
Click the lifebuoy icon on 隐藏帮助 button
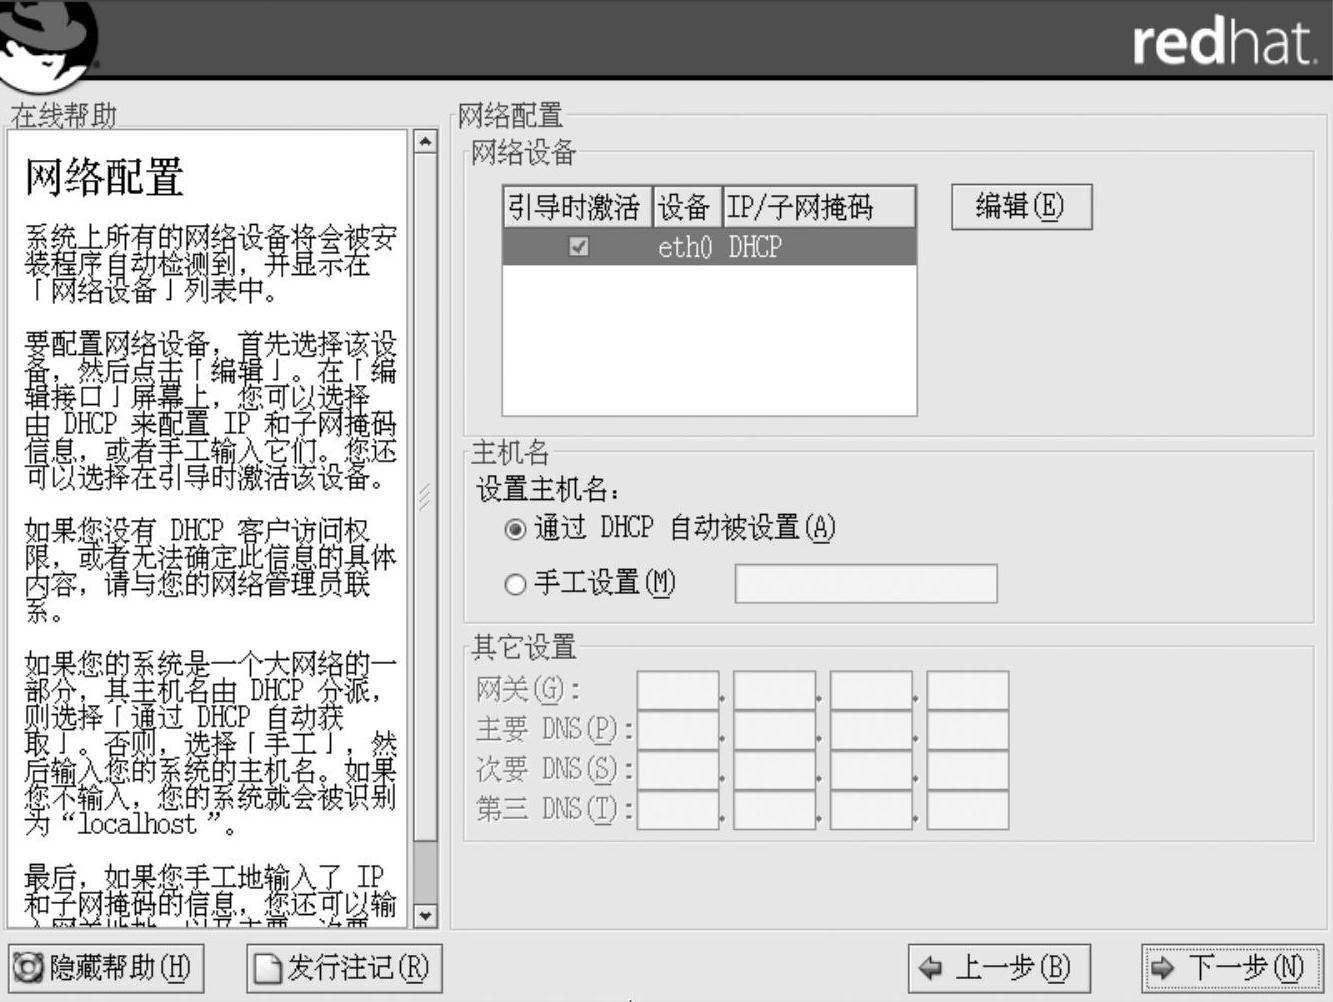[x=29, y=968]
